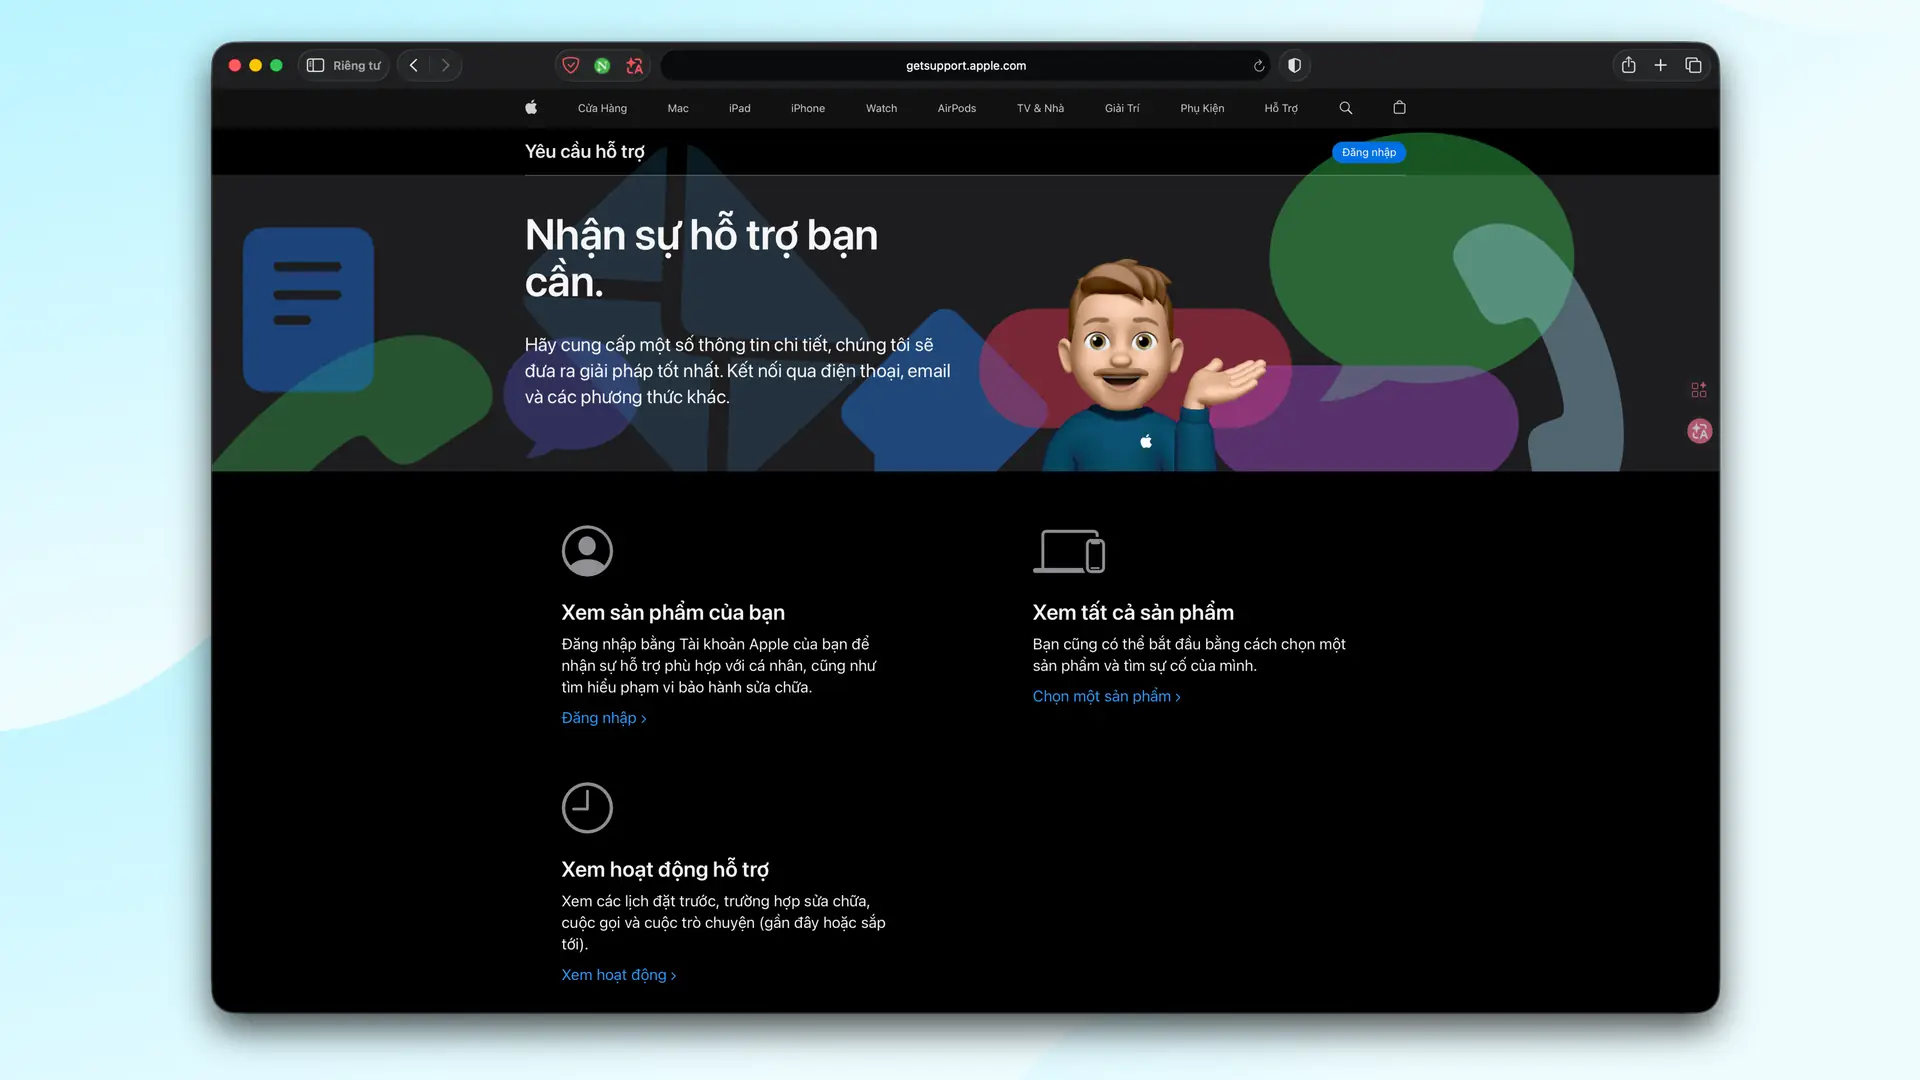Click the getsupport.apple.com address field
This screenshot has width=1920, height=1080.
(966, 65)
